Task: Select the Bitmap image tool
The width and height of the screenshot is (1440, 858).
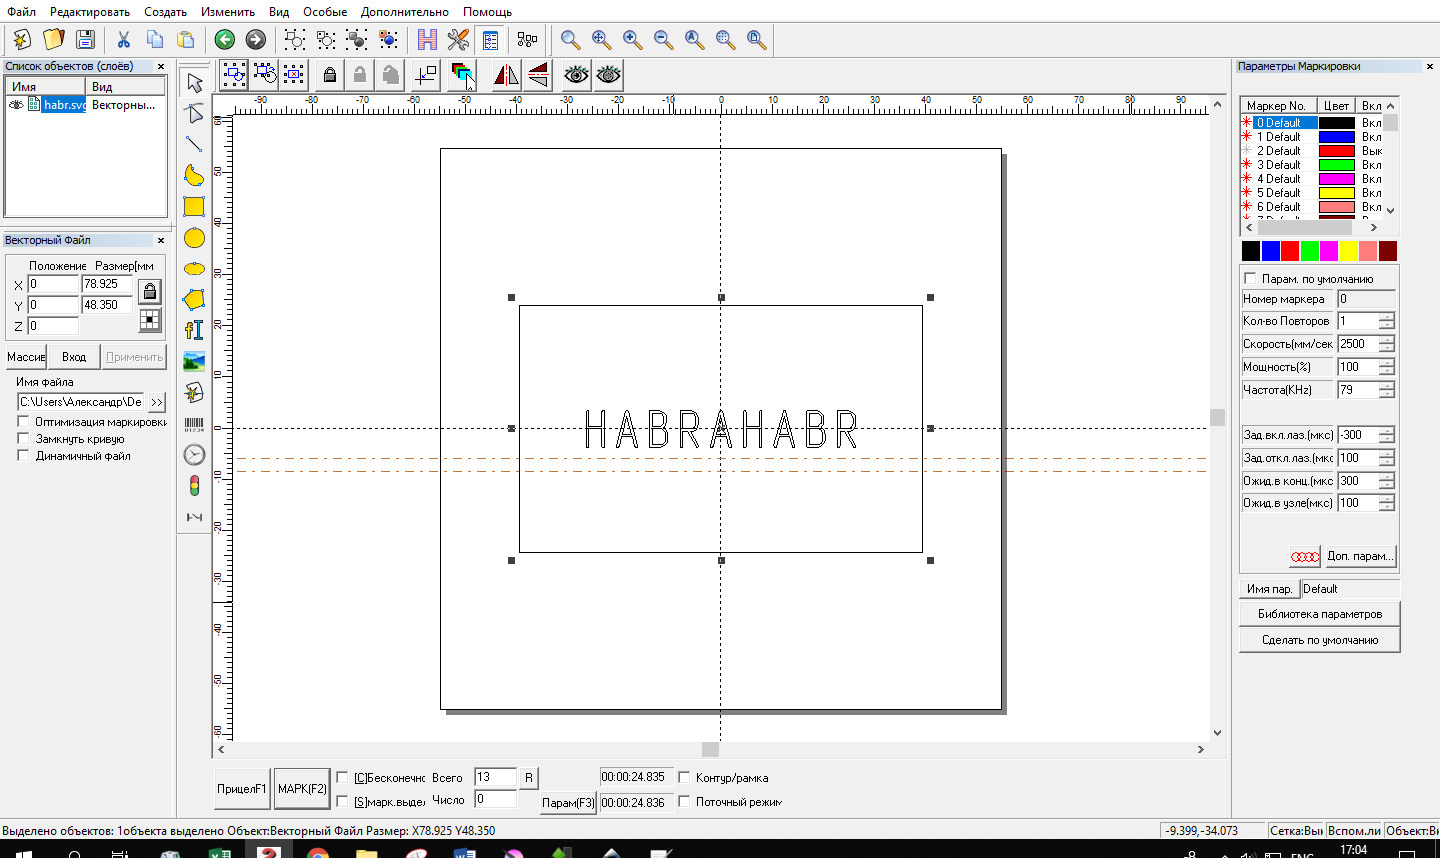Action: [194, 361]
